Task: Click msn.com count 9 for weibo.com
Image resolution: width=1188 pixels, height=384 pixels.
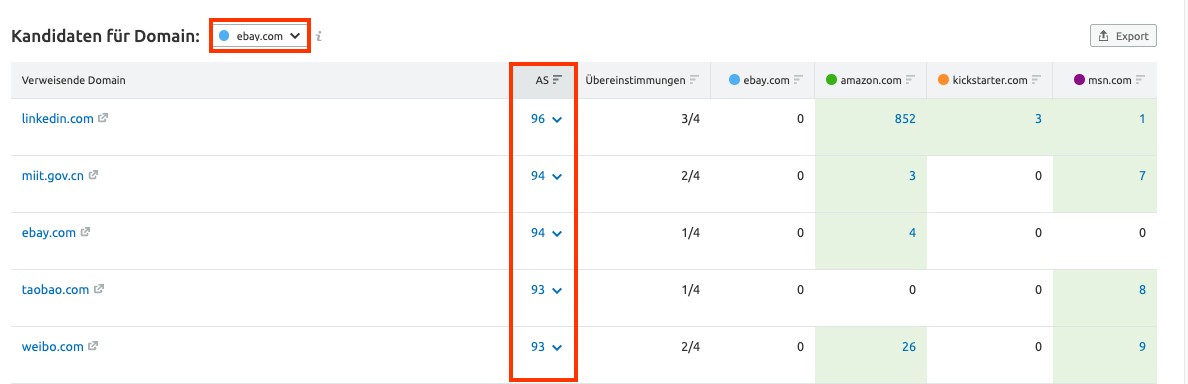Action: [x=1142, y=347]
